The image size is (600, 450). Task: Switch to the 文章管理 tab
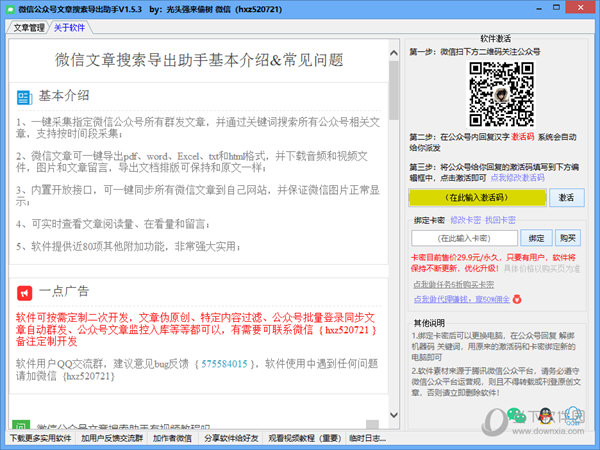click(x=28, y=28)
